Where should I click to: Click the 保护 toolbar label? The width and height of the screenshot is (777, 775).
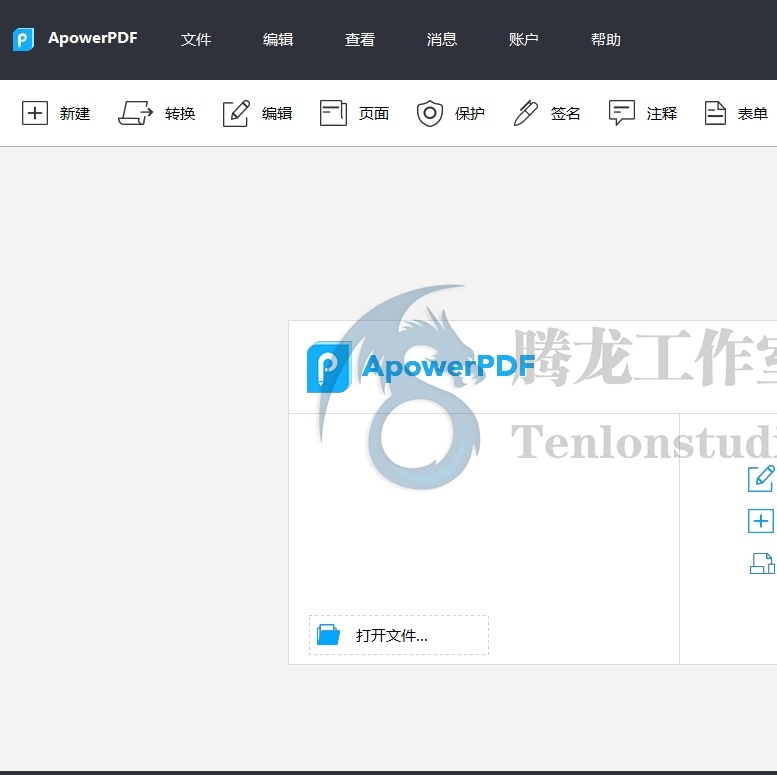470,113
